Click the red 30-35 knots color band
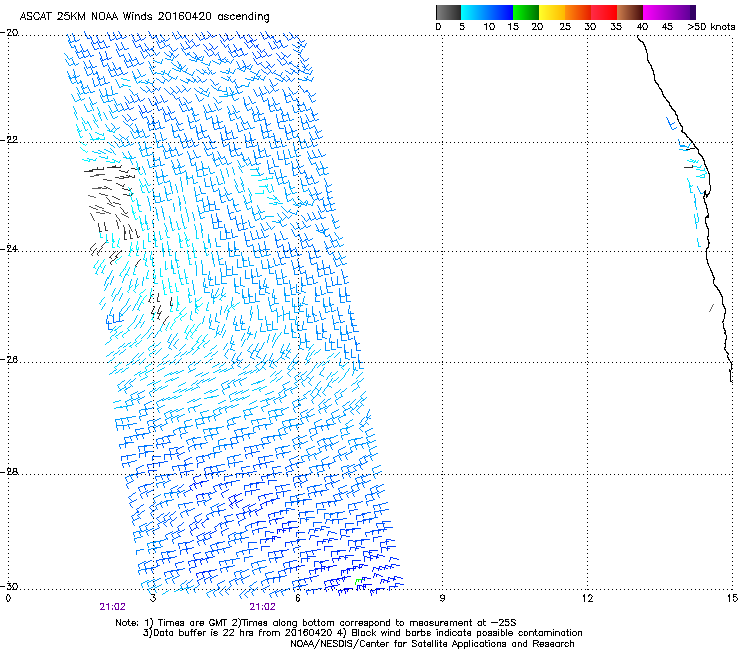Image resolution: width=740 pixels, height=650 pixels. click(x=604, y=12)
